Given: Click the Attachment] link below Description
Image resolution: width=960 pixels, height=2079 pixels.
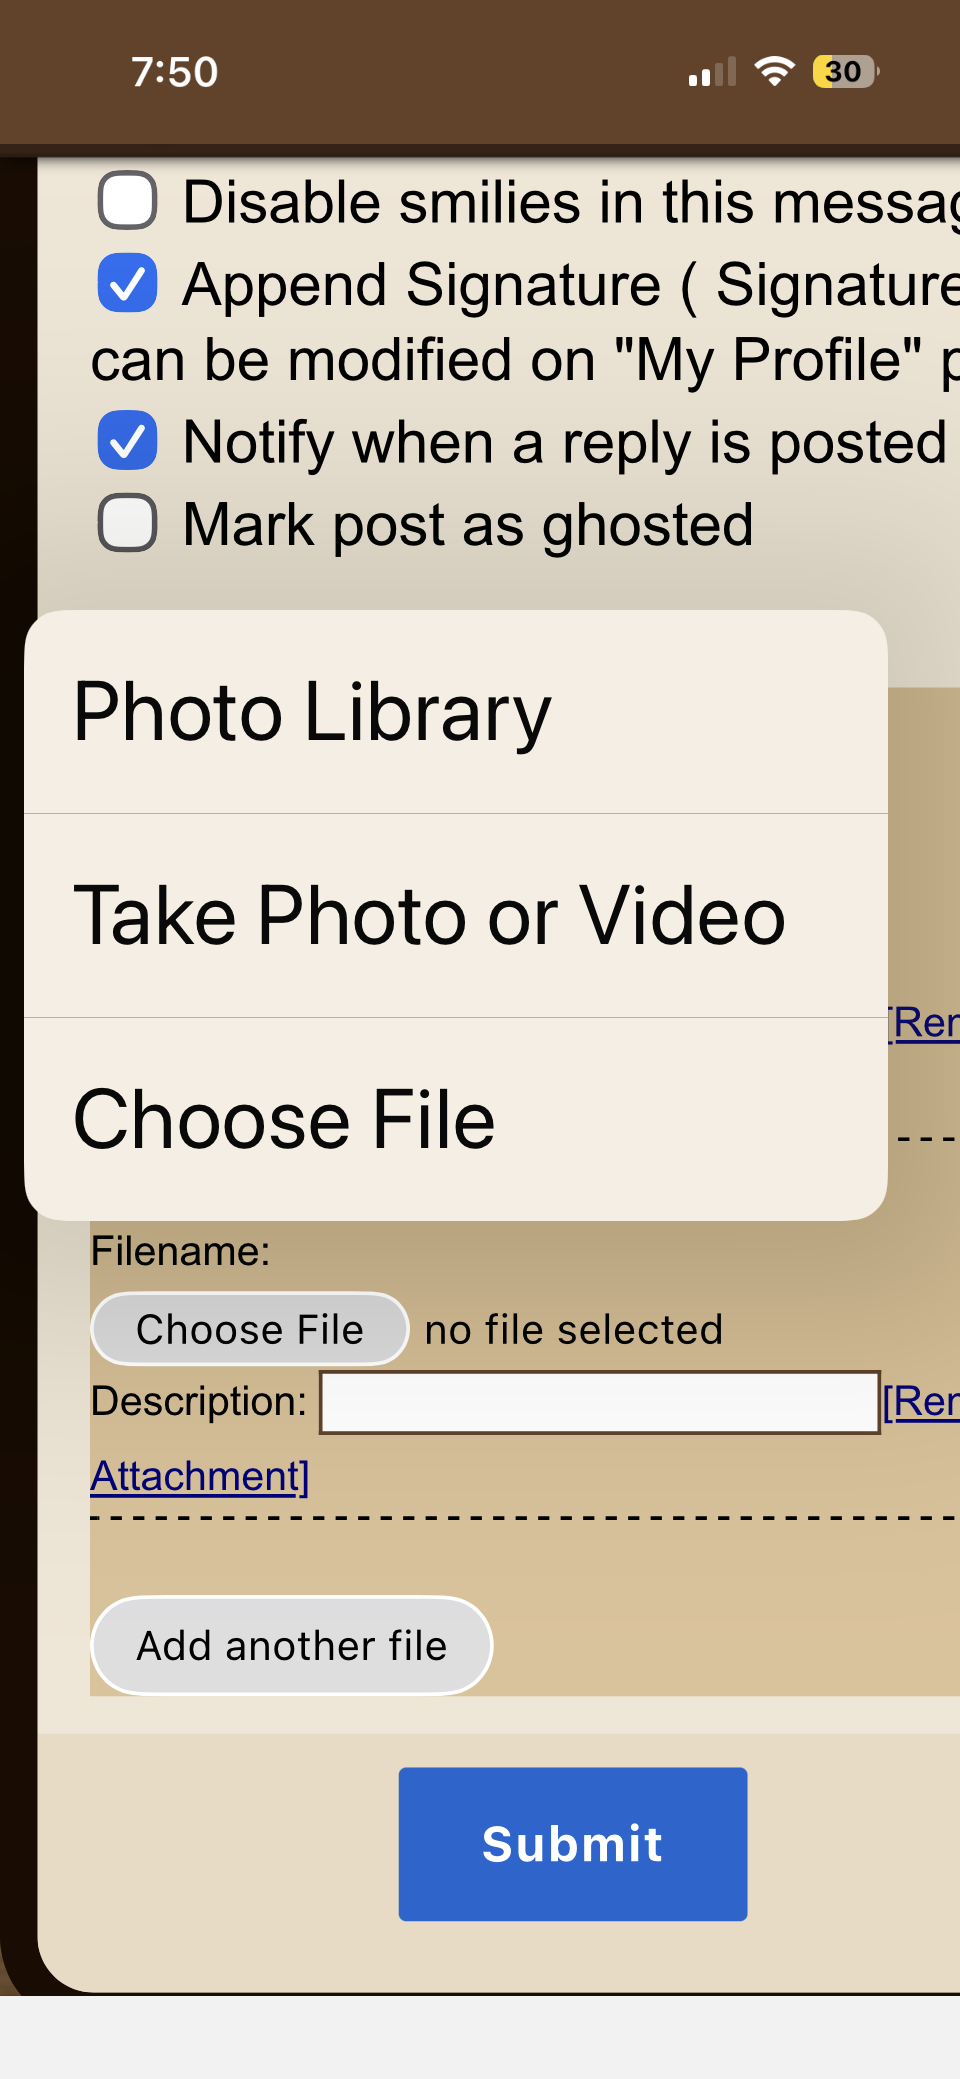Looking at the screenshot, I should 200,1476.
